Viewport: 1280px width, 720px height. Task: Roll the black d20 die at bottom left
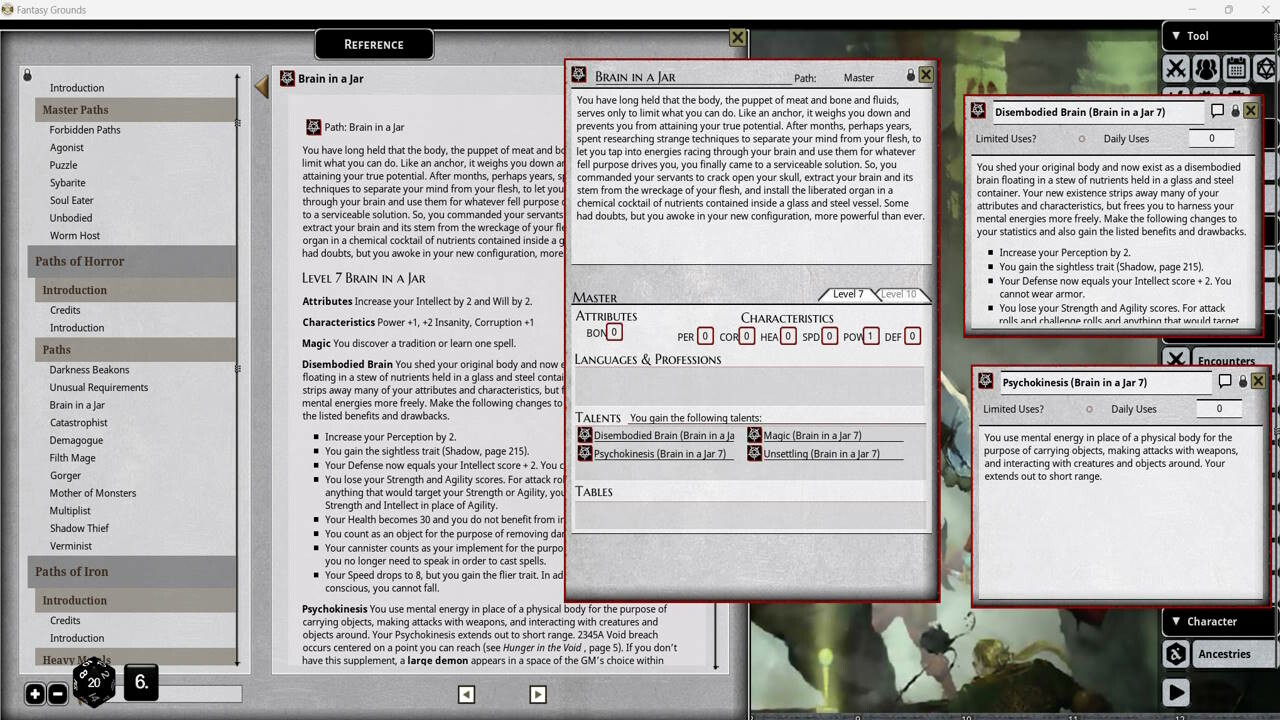(x=94, y=683)
